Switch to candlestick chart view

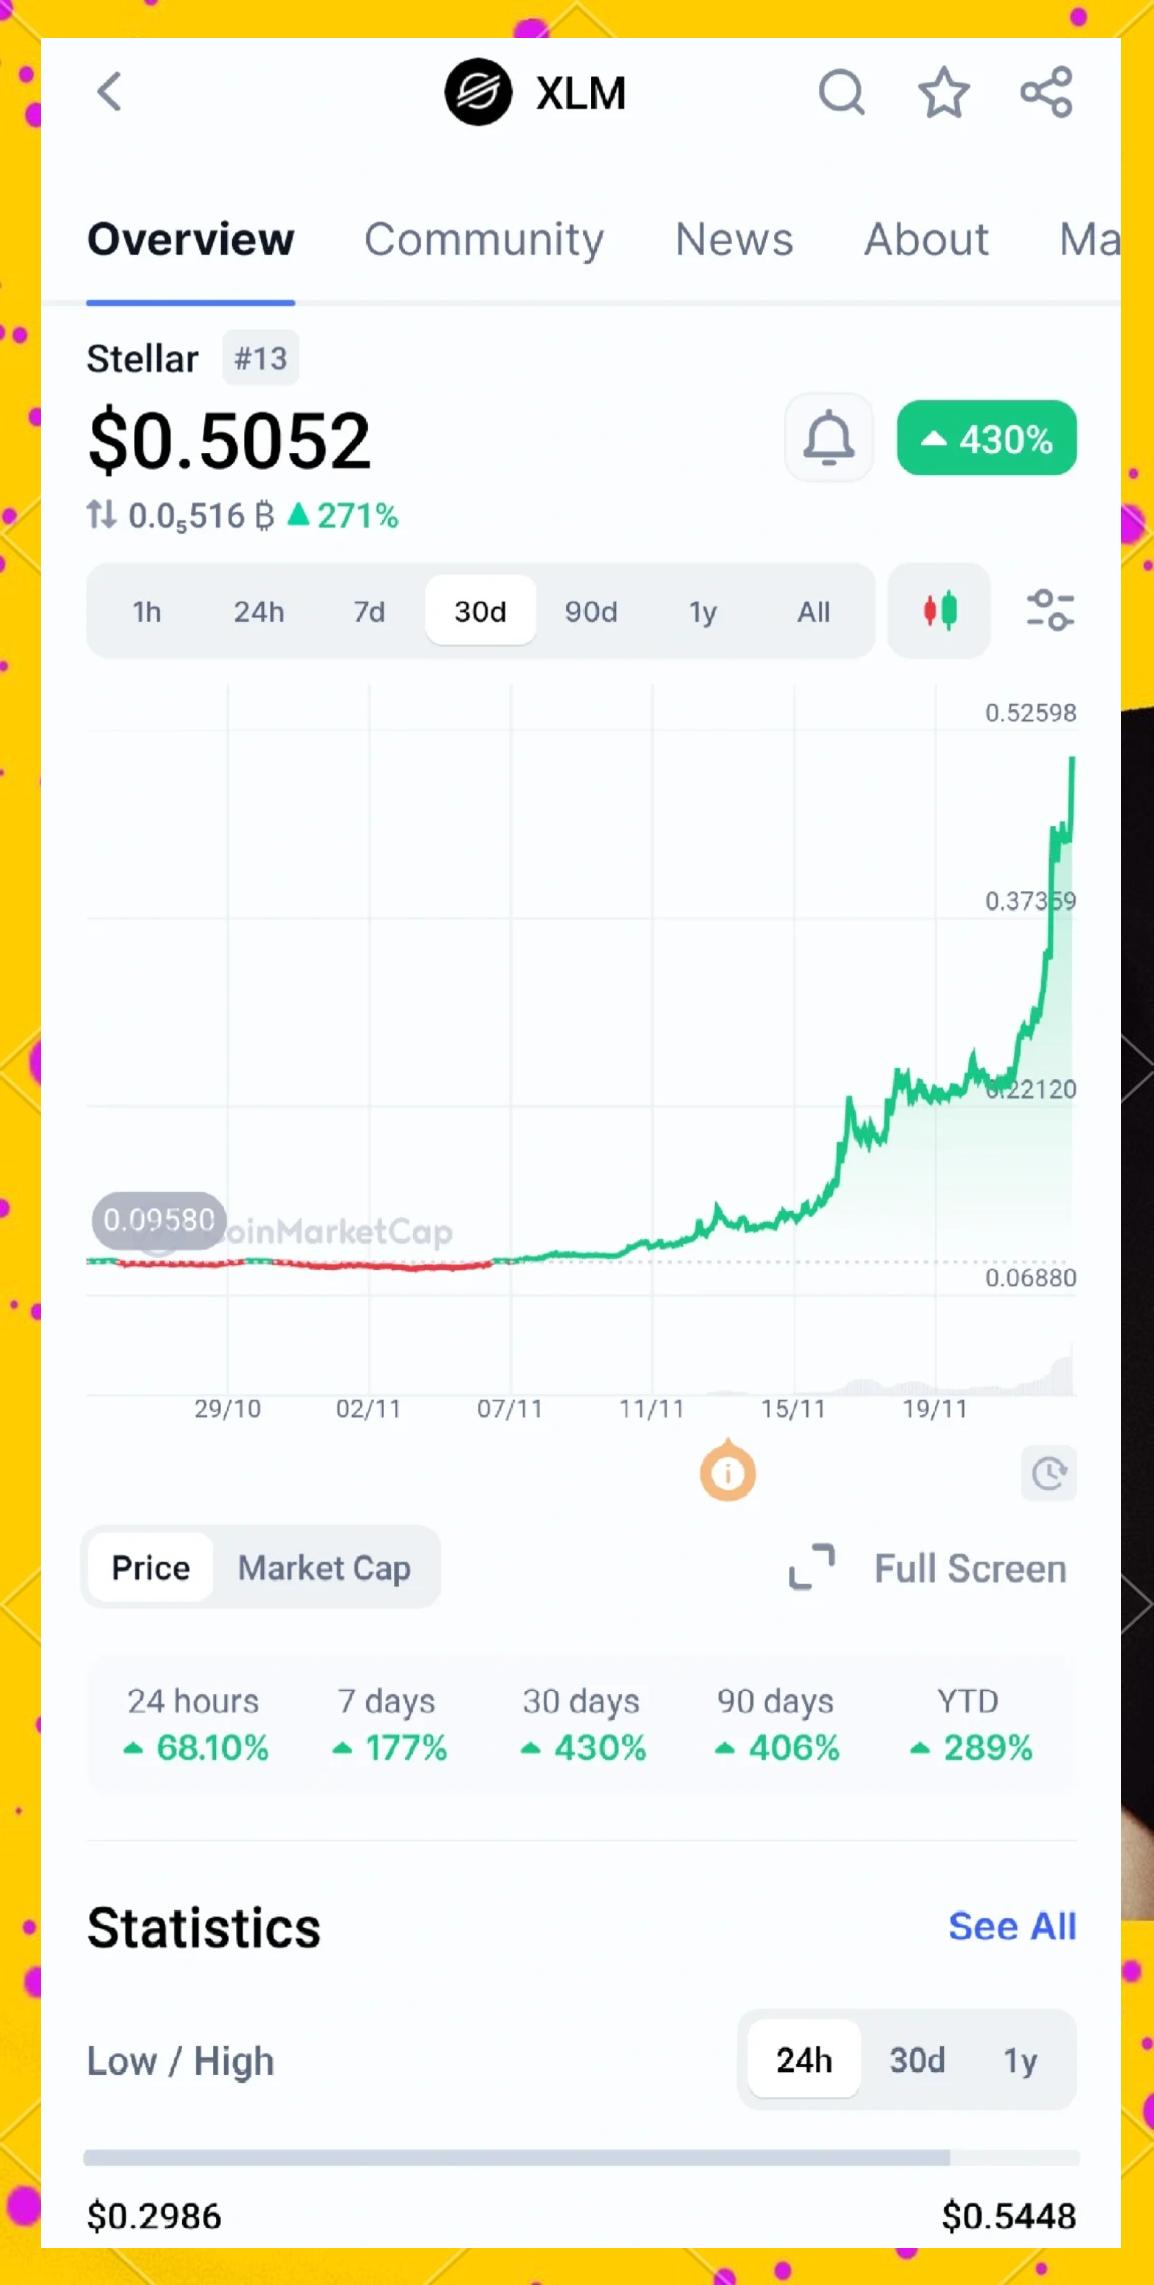point(937,611)
